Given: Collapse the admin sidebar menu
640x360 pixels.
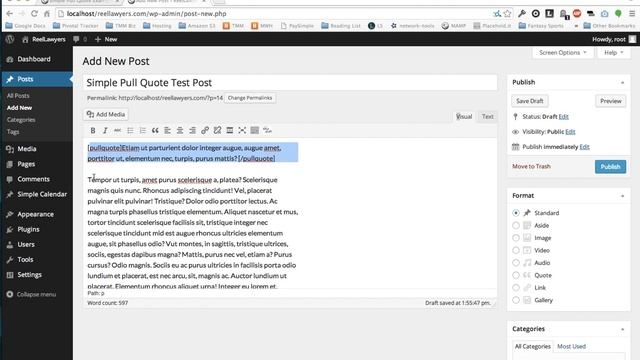Looking at the screenshot, I should (31, 294).
